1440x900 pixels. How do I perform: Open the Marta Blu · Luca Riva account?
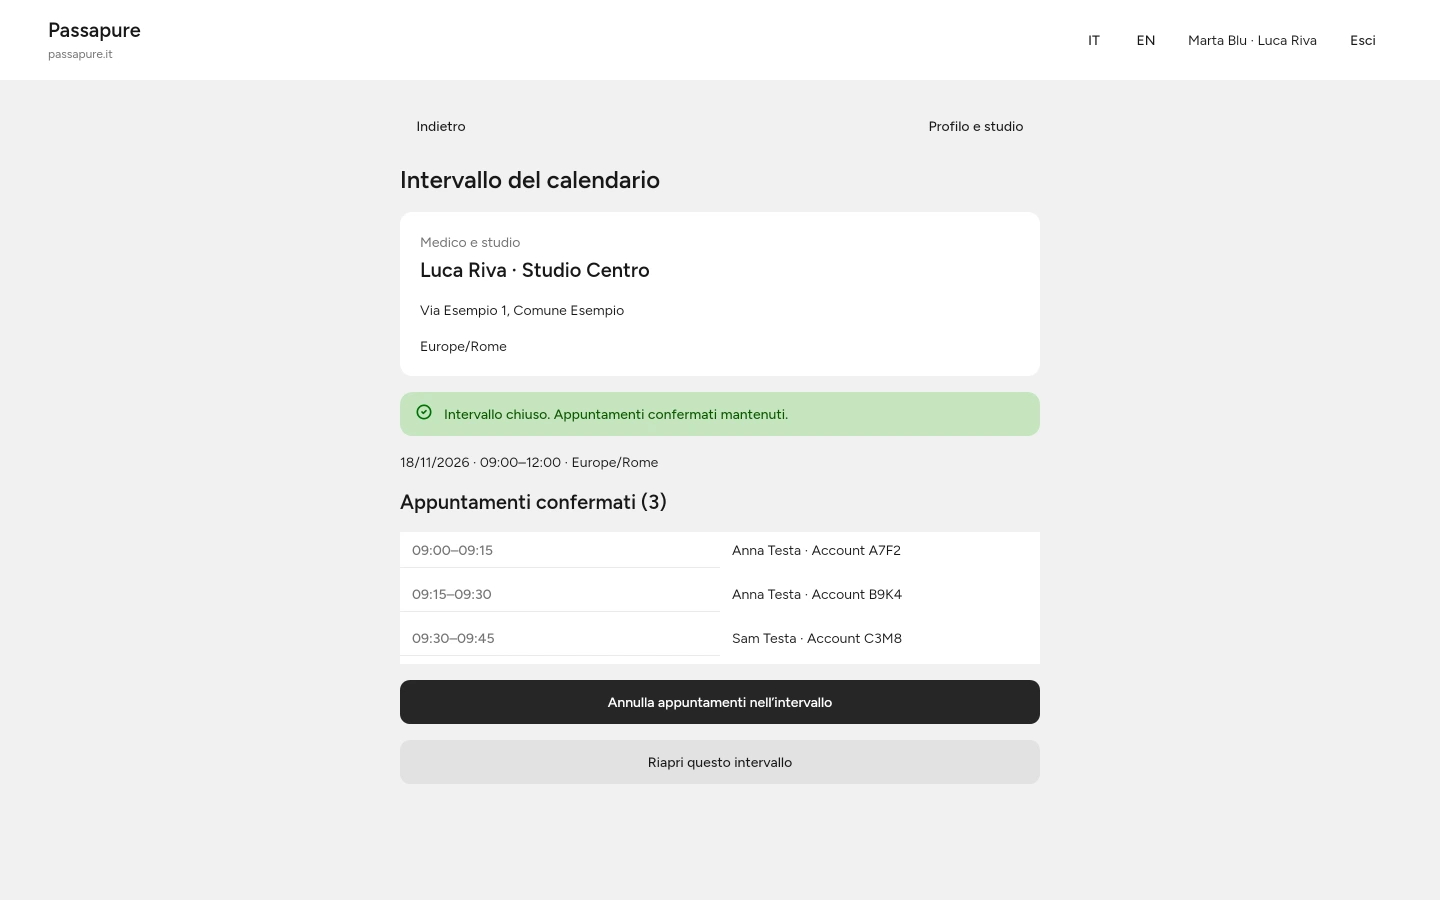pyautogui.click(x=1252, y=40)
